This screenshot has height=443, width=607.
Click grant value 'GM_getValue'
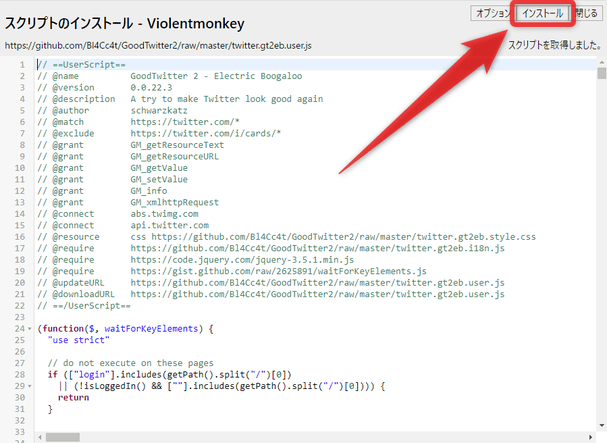tap(159, 168)
